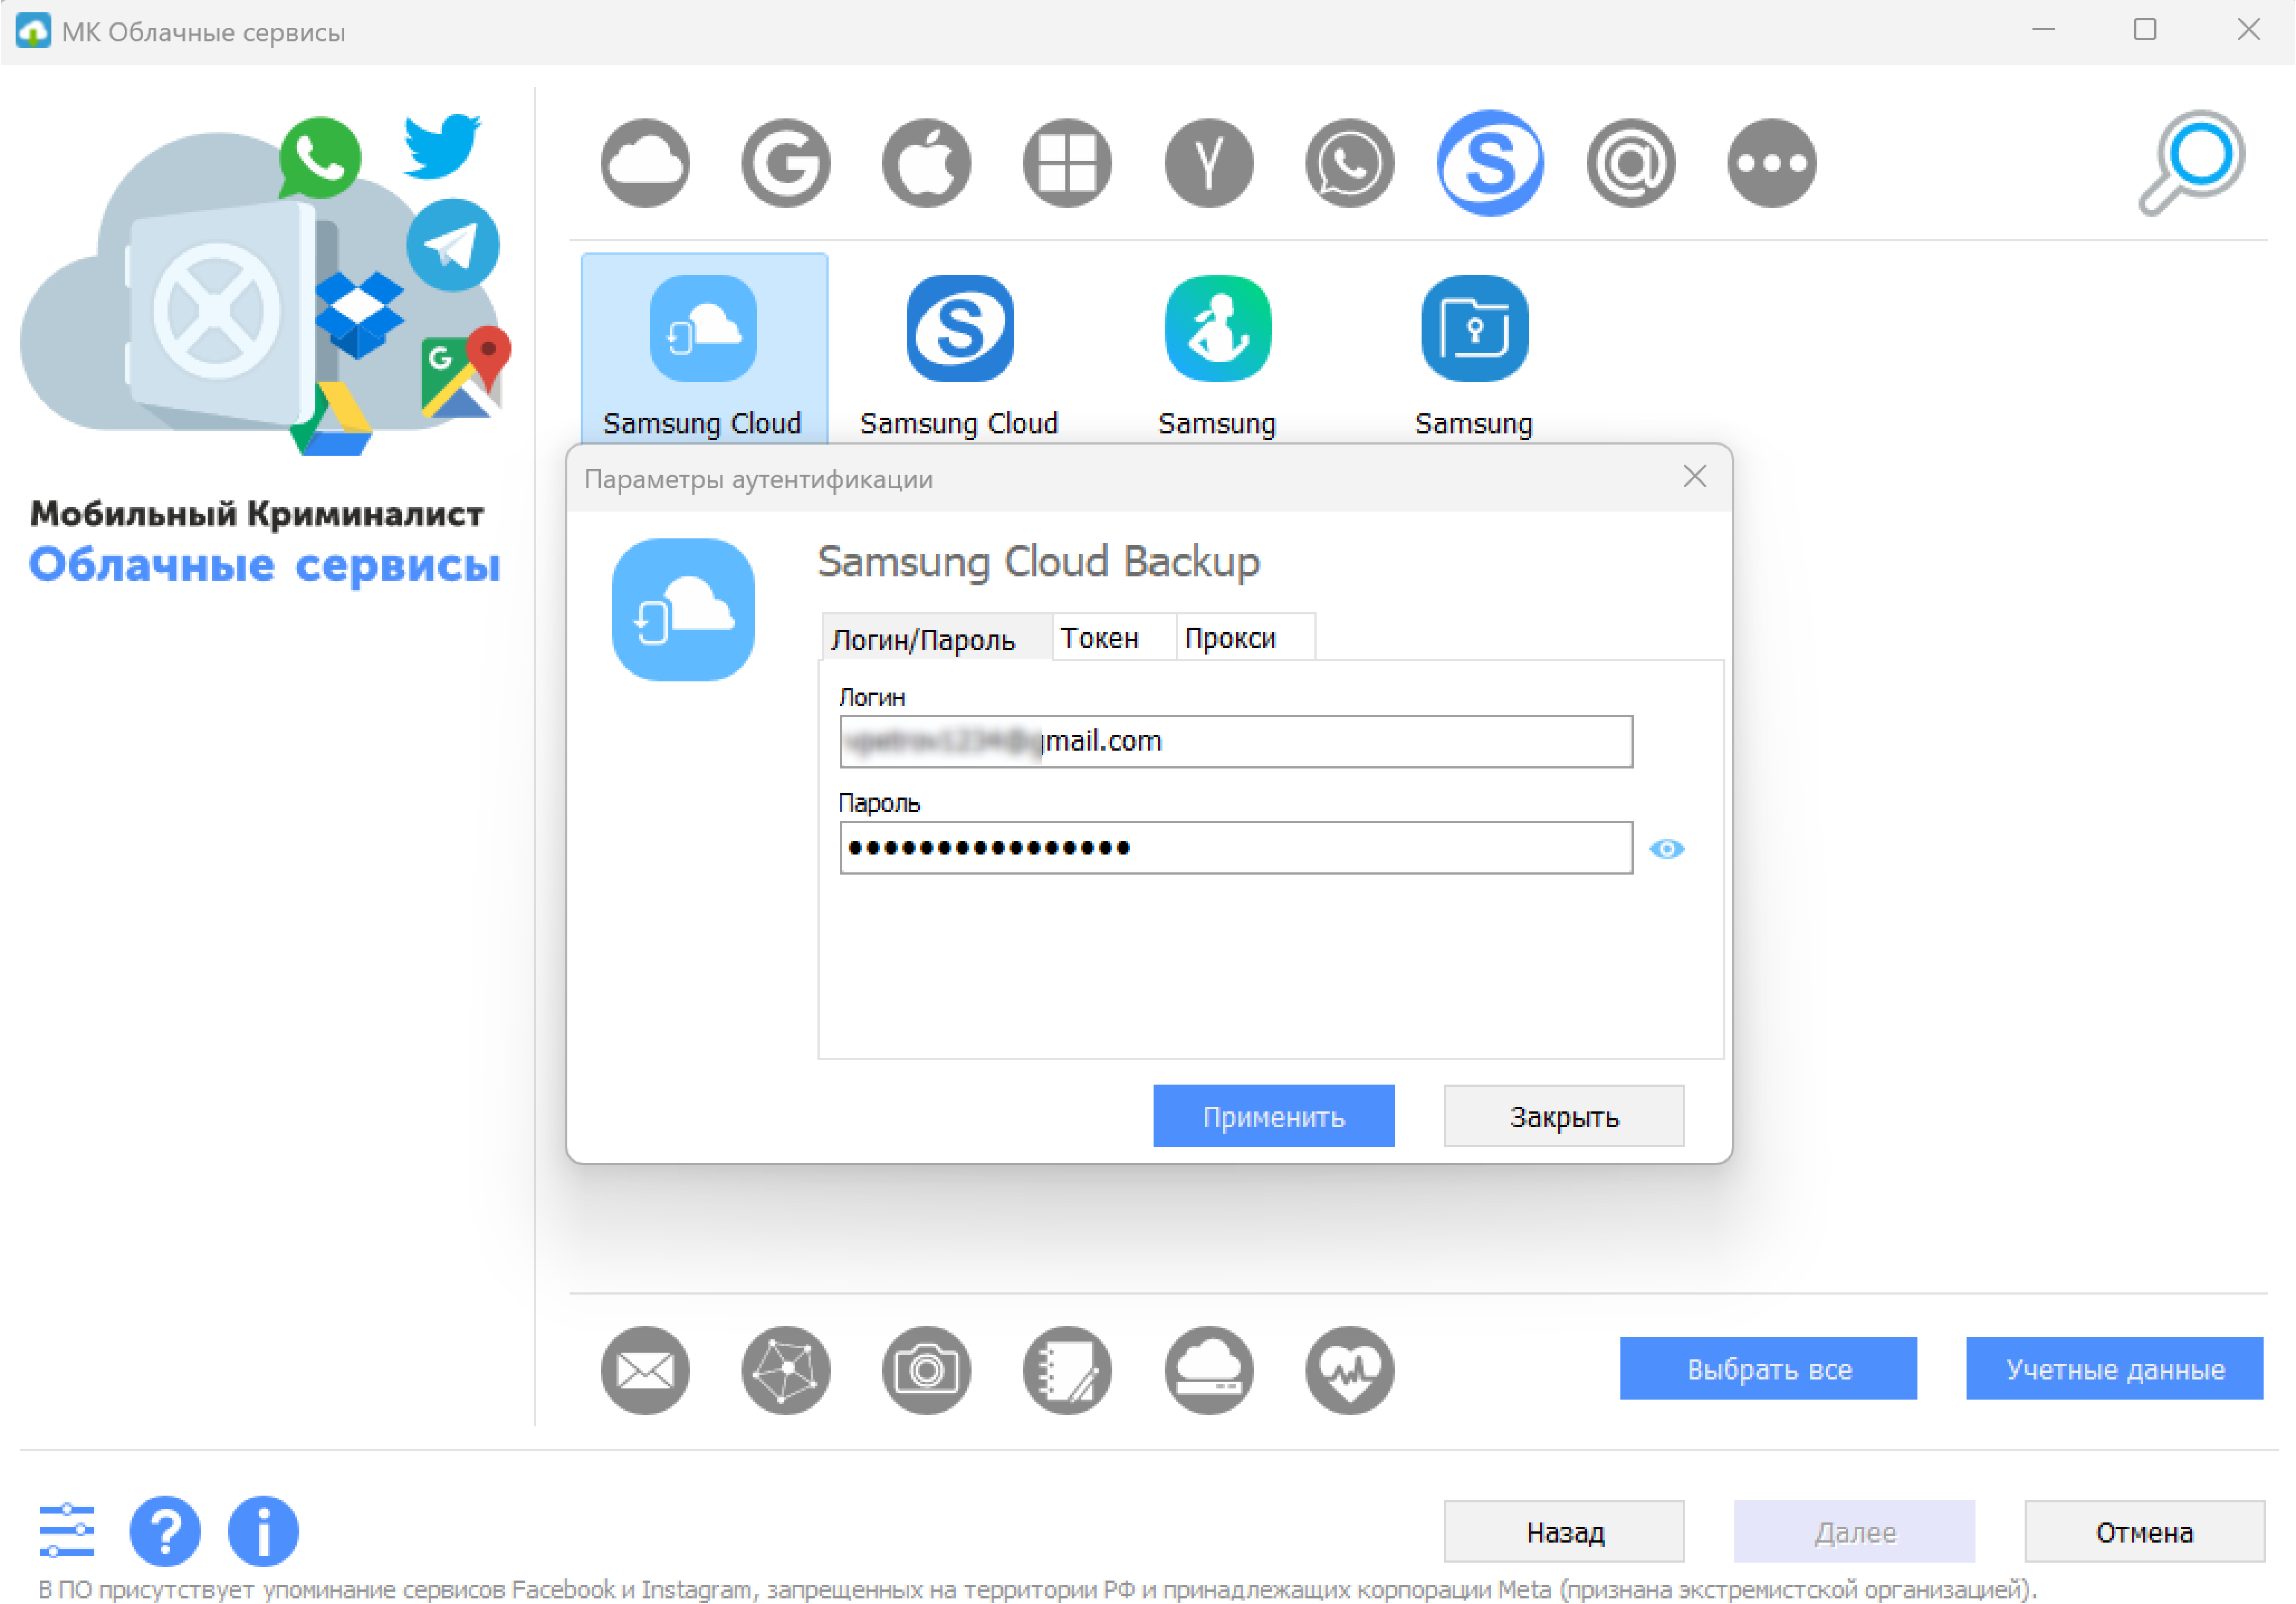Click the Закрыть button in dialog
Screen dimensions: 2296x1604
(x=1564, y=1117)
